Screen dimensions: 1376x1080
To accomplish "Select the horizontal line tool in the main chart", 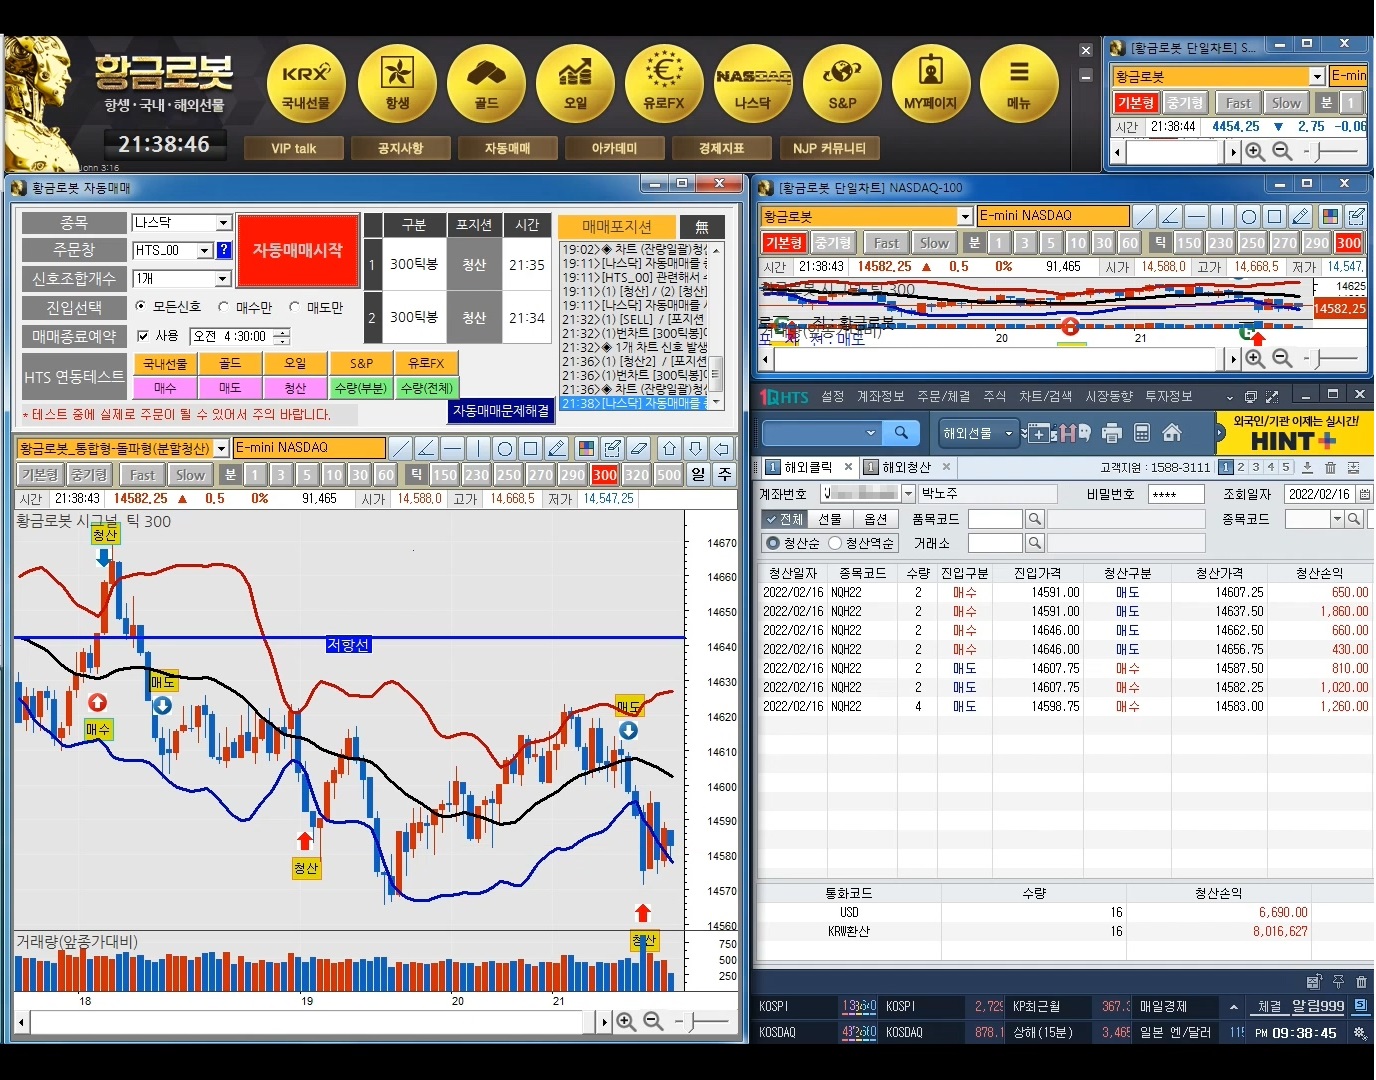I will click(x=452, y=448).
